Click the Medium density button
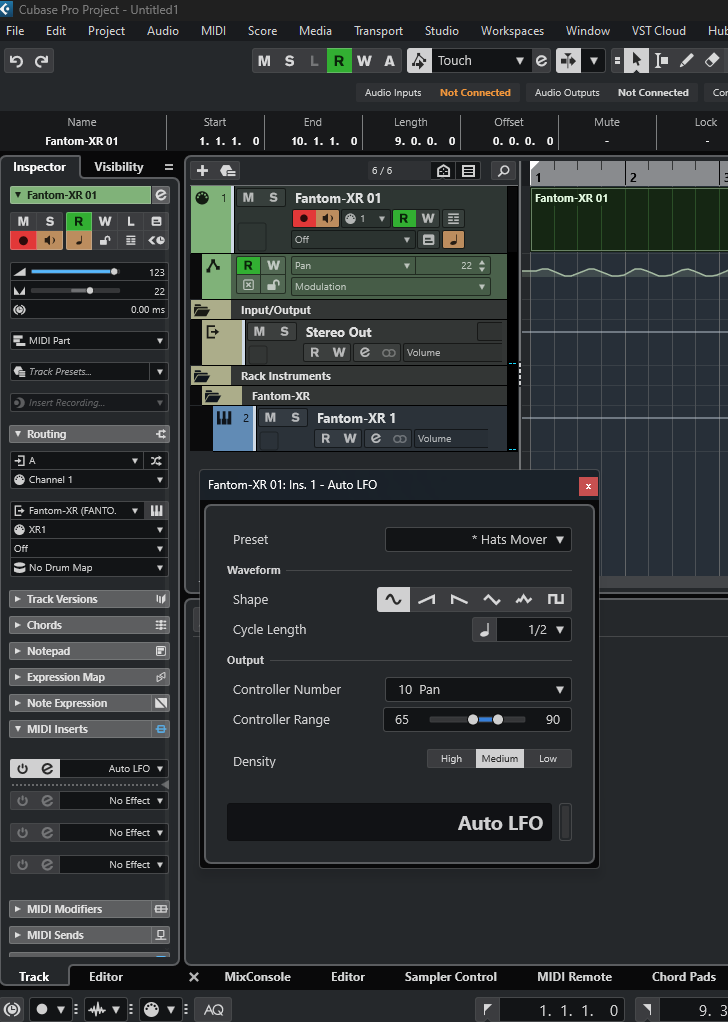This screenshot has width=728, height=1022. click(500, 759)
